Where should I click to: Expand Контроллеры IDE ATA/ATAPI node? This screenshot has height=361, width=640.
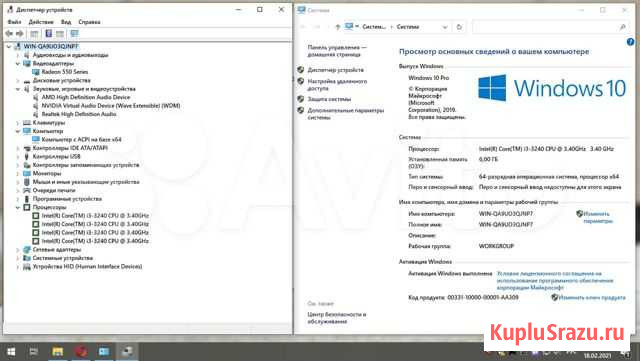pyautogui.click(x=18, y=148)
